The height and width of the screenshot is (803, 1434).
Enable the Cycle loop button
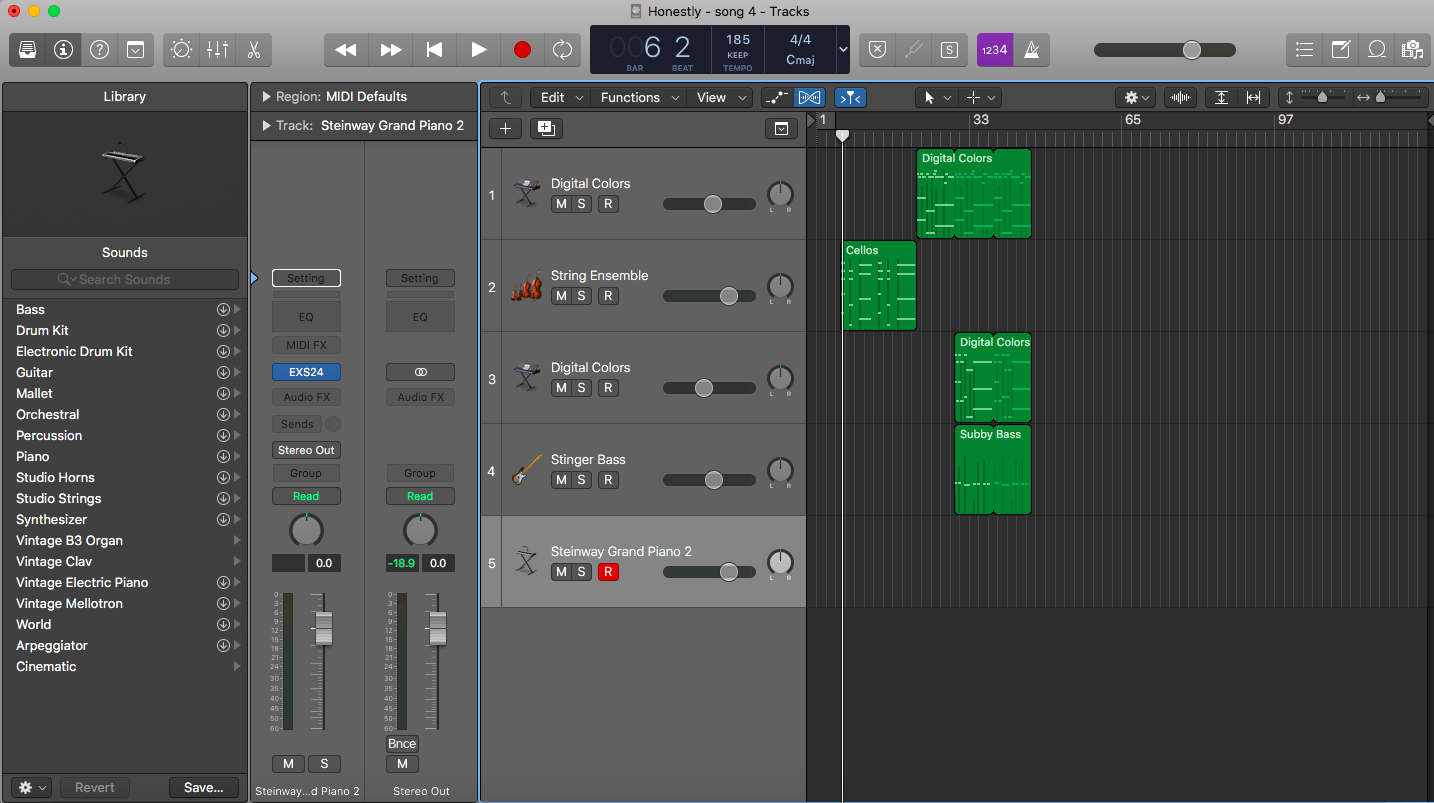[x=563, y=49]
